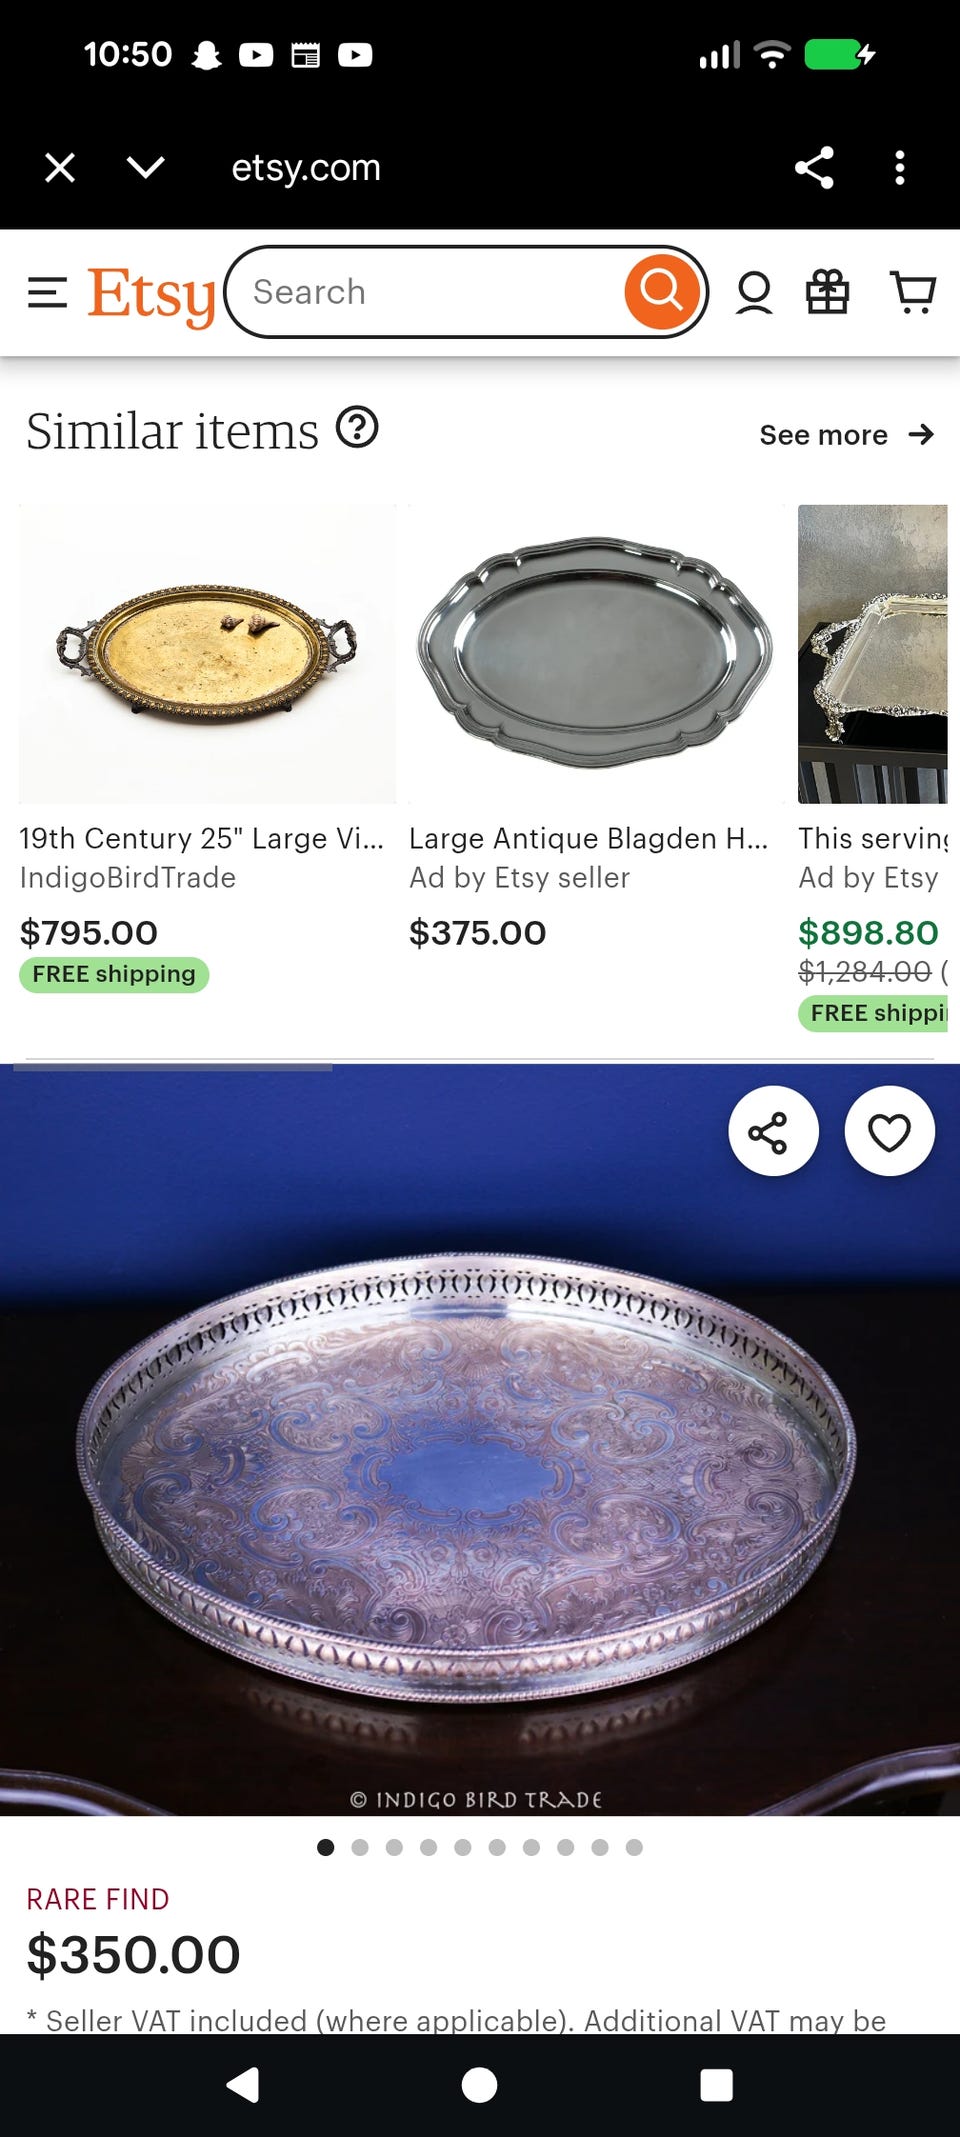Open the browser share icon
Image resolution: width=960 pixels, height=2137 pixels.
coord(814,168)
